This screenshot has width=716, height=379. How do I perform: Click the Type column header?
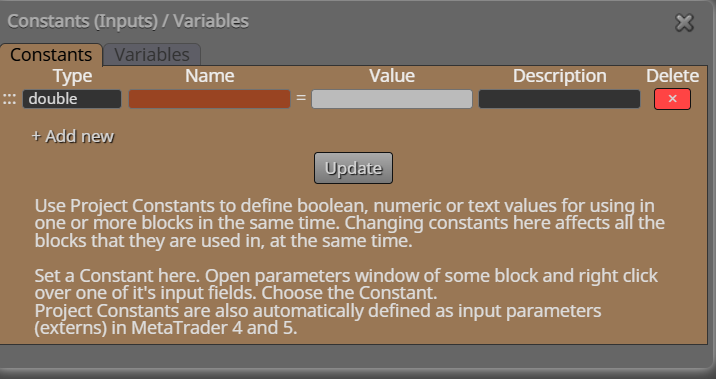point(72,76)
